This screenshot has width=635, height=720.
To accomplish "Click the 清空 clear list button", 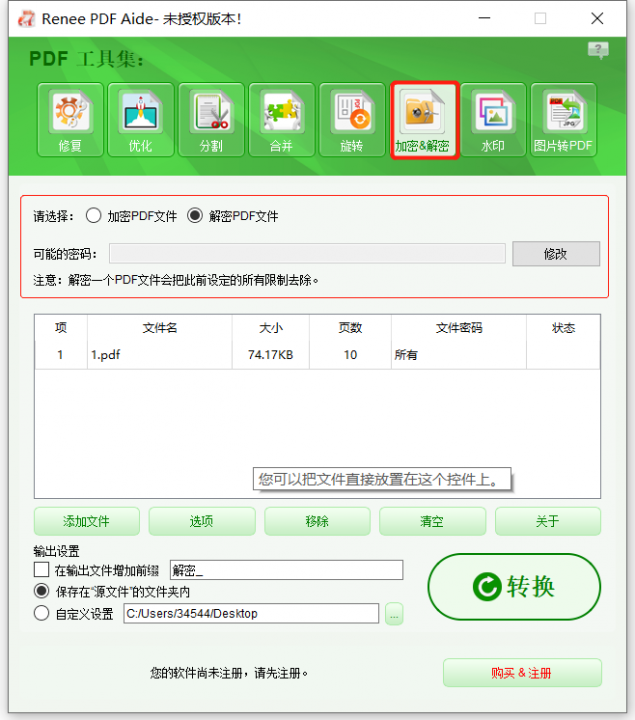I will (x=433, y=521).
